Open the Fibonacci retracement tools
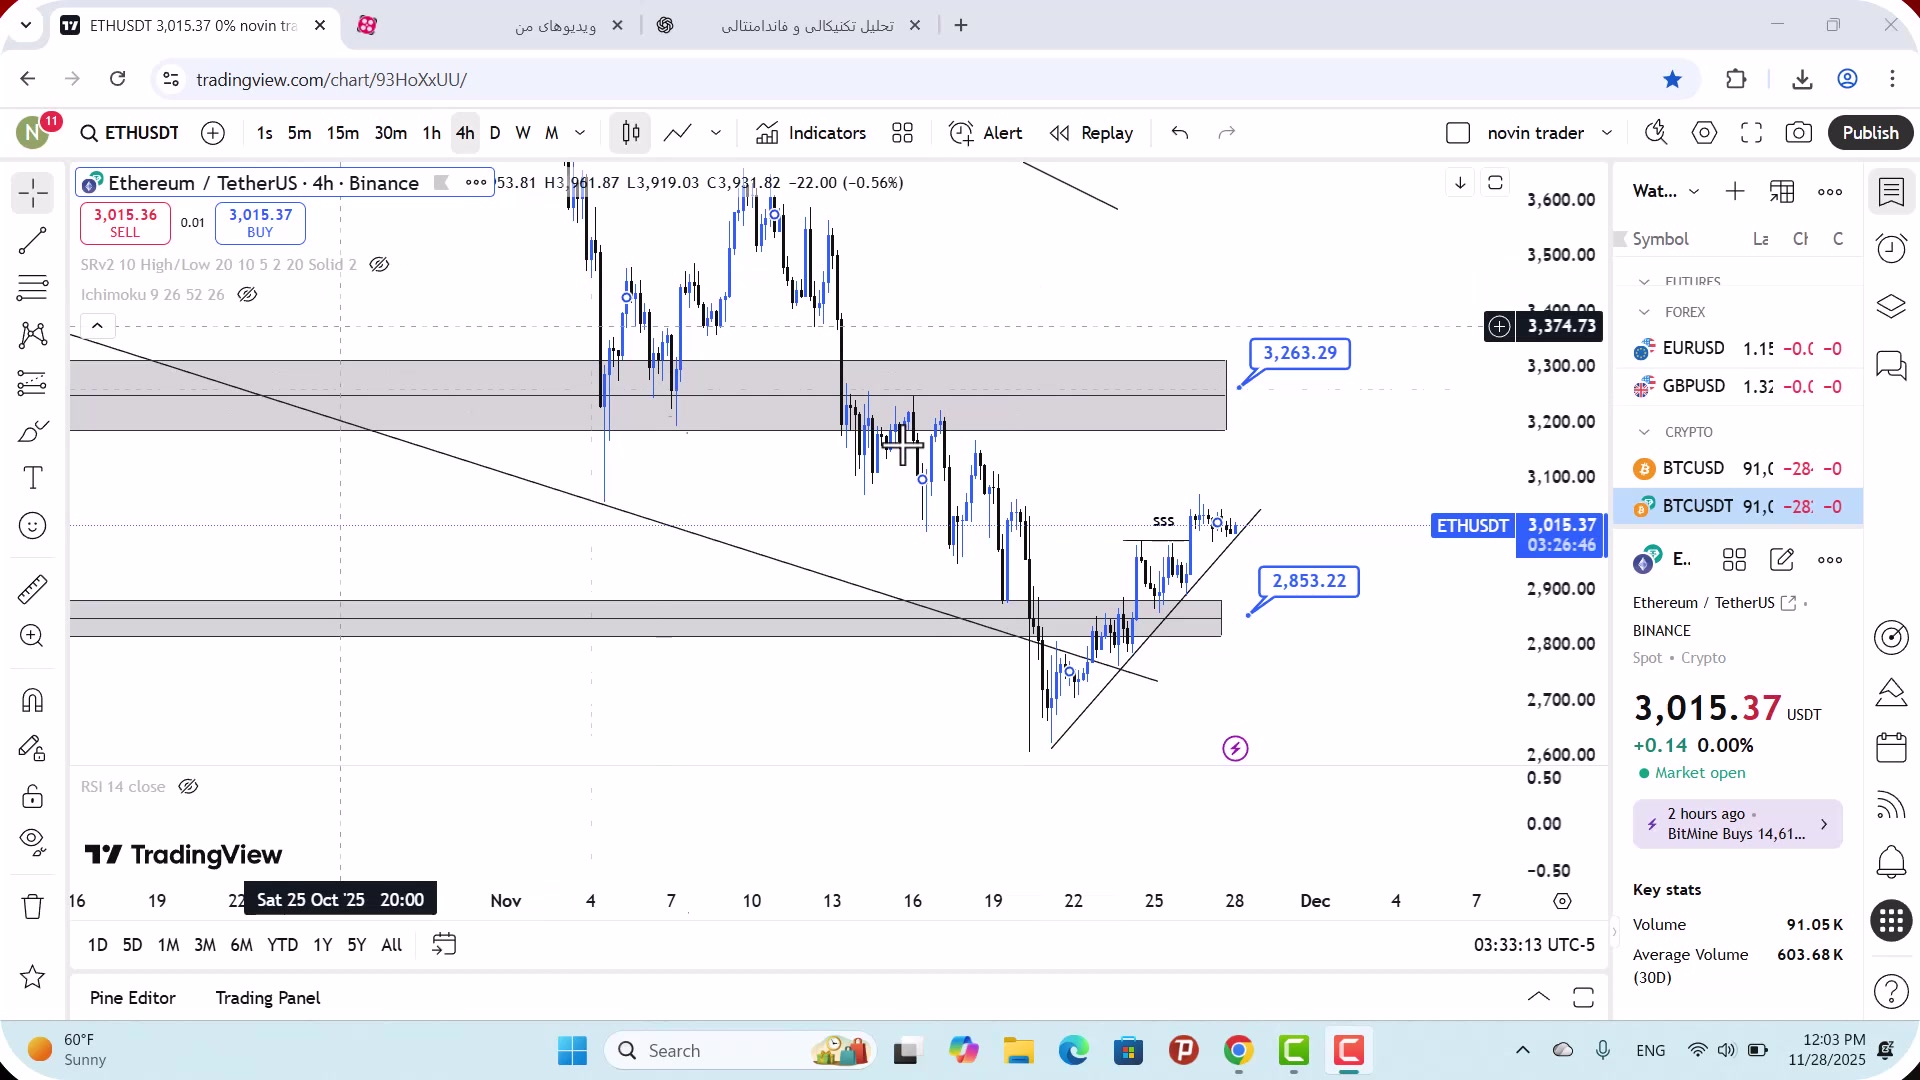This screenshot has width=1920, height=1080. (33, 288)
